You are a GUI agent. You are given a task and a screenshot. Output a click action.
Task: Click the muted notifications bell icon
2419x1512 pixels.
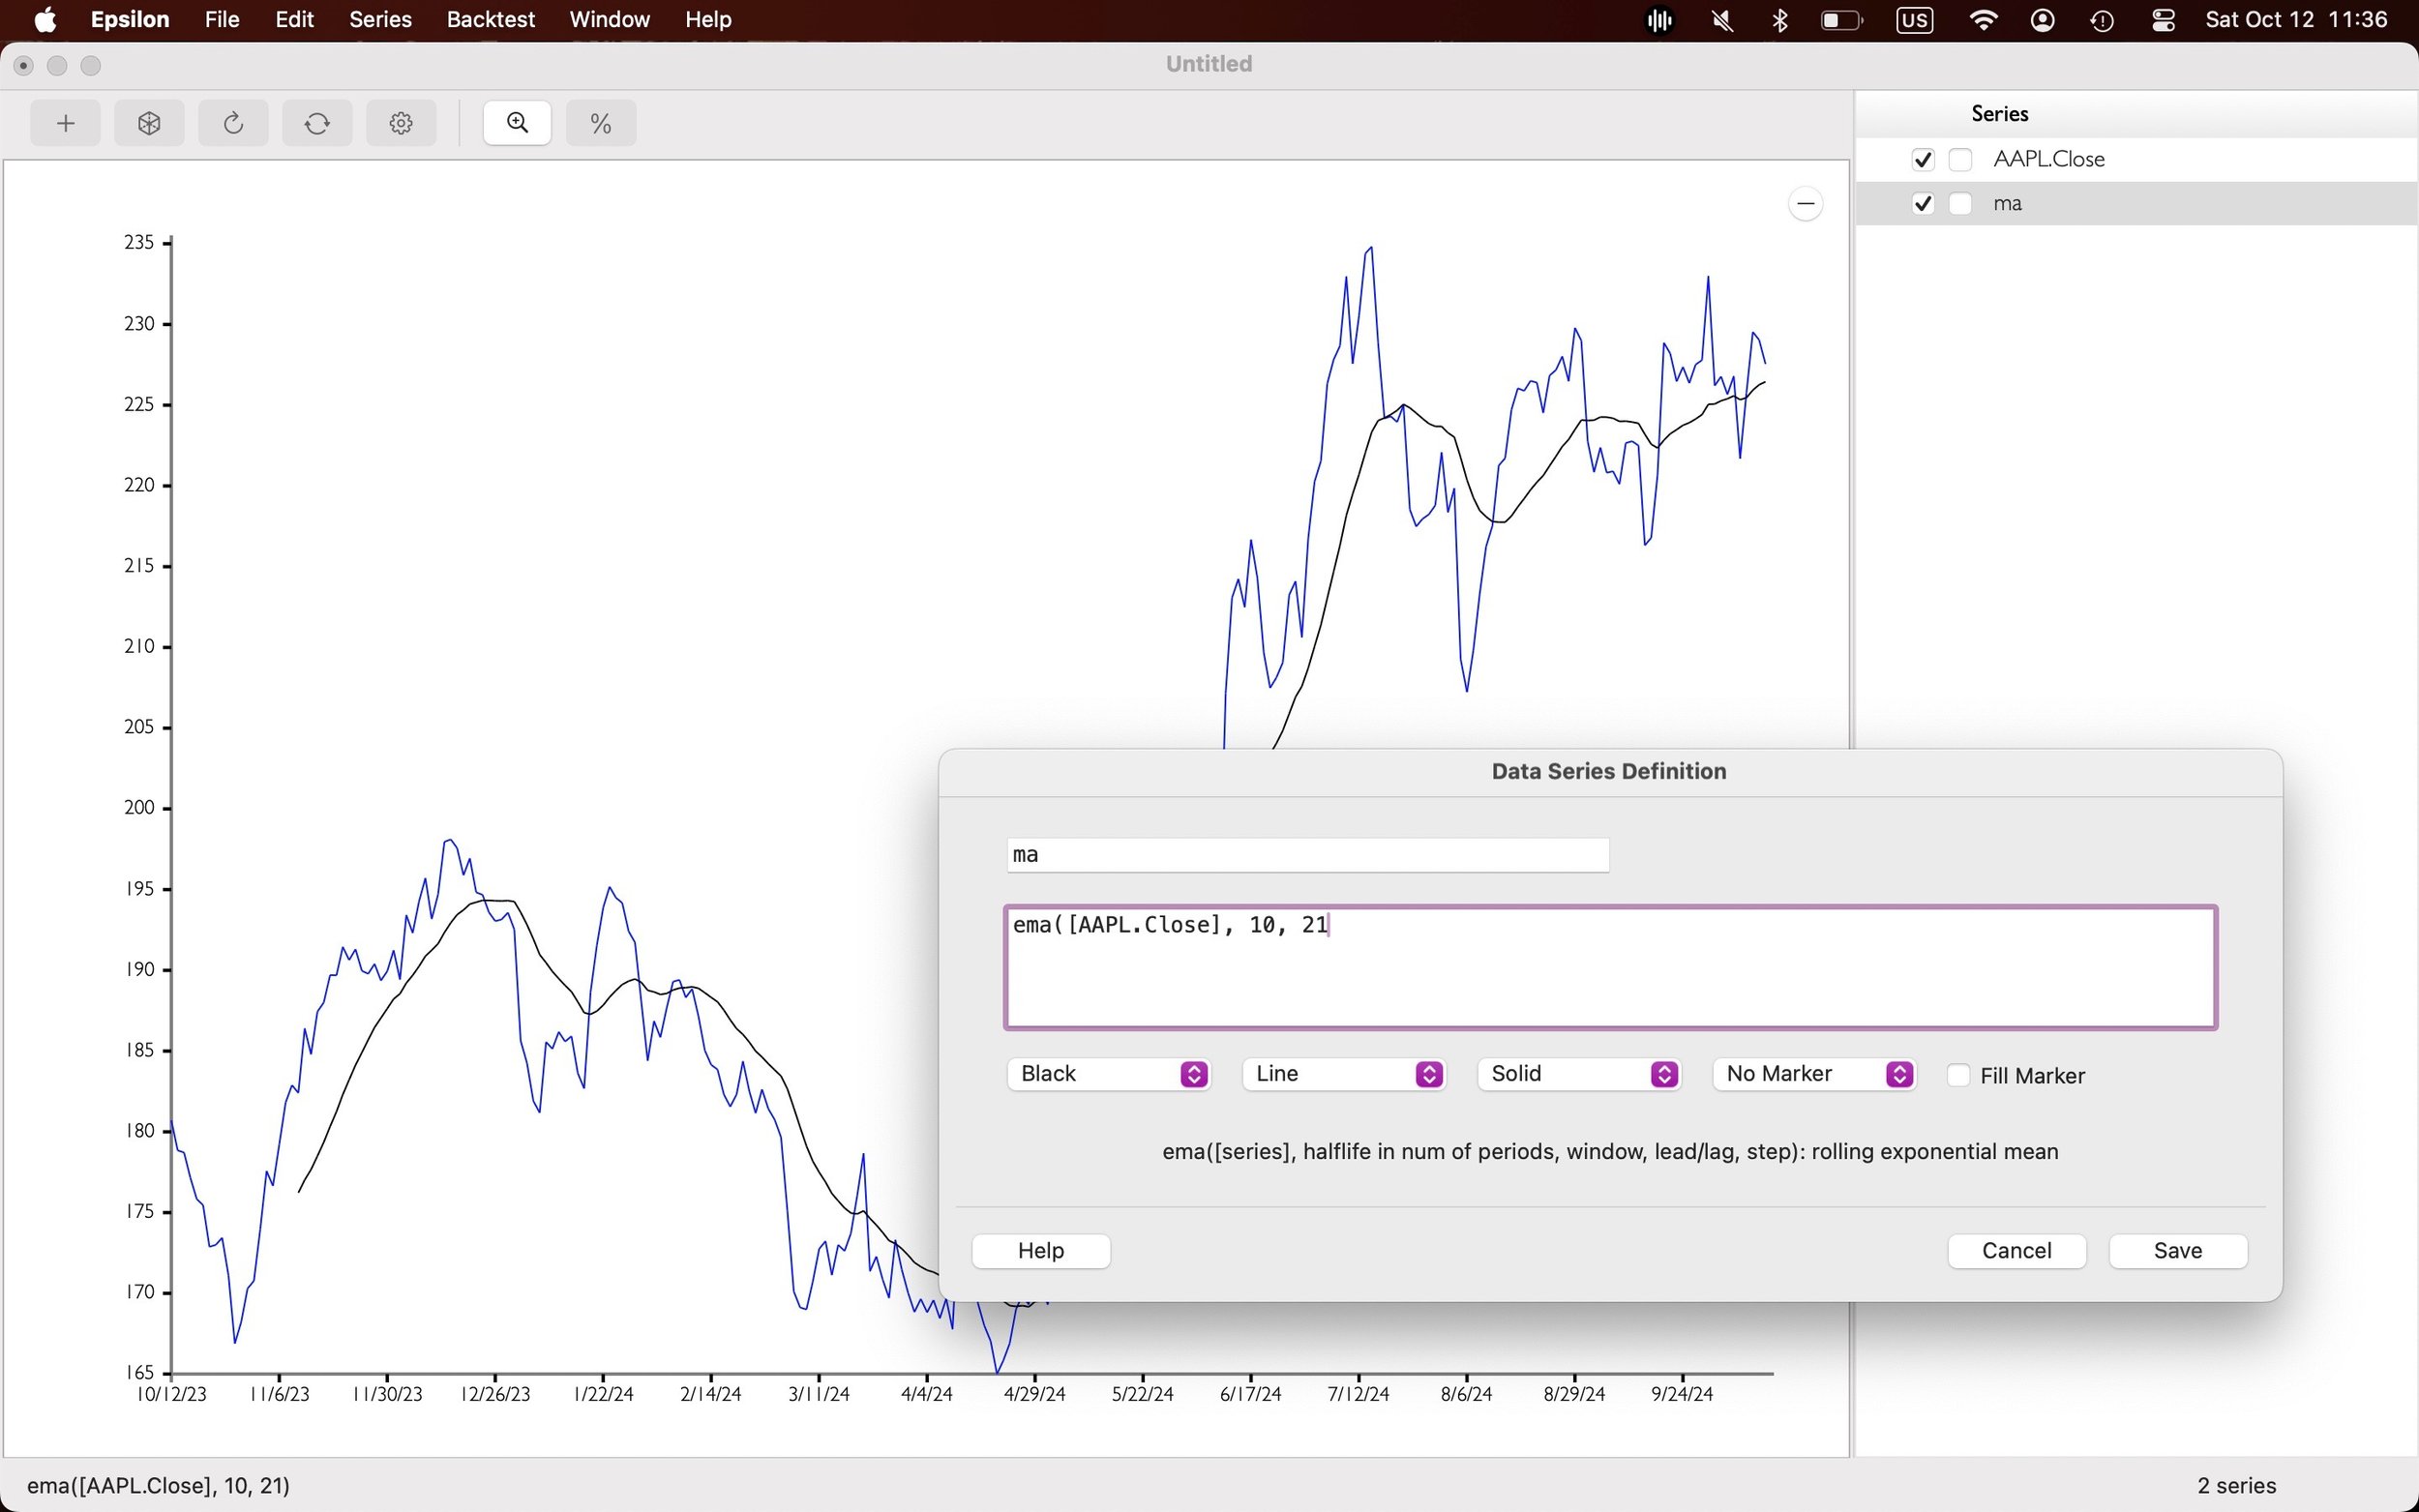pyautogui.click(x=1721, y=20)
